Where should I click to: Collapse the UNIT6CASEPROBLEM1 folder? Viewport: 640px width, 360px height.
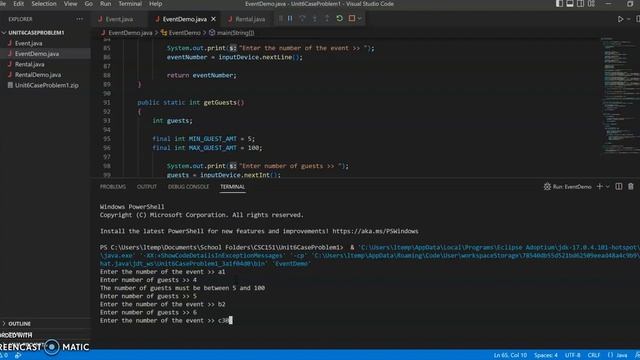click(x=36, y=33)
